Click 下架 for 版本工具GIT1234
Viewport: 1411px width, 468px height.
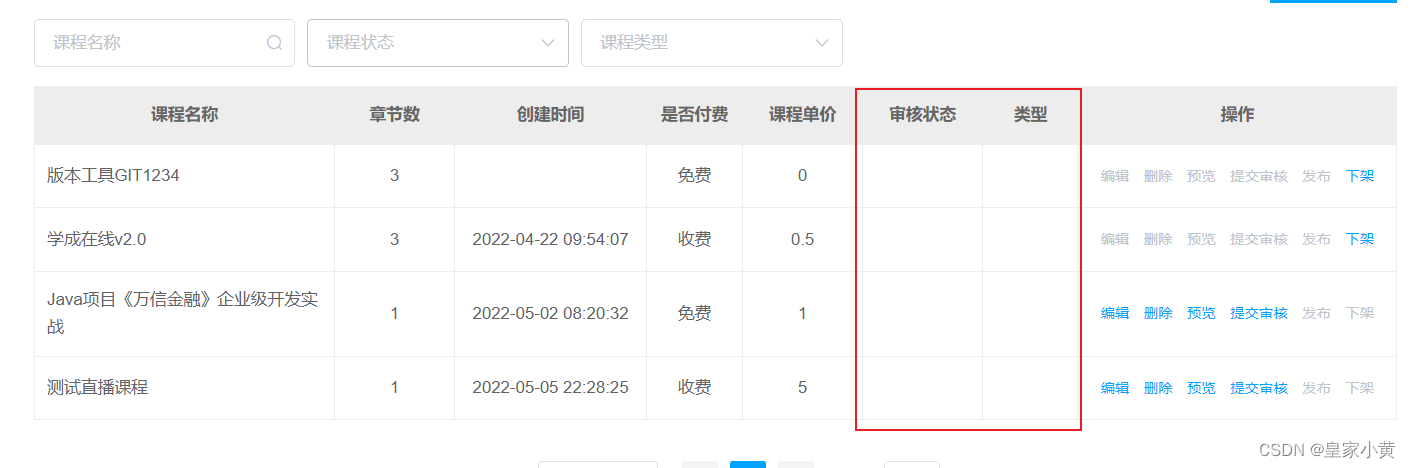1360,176
